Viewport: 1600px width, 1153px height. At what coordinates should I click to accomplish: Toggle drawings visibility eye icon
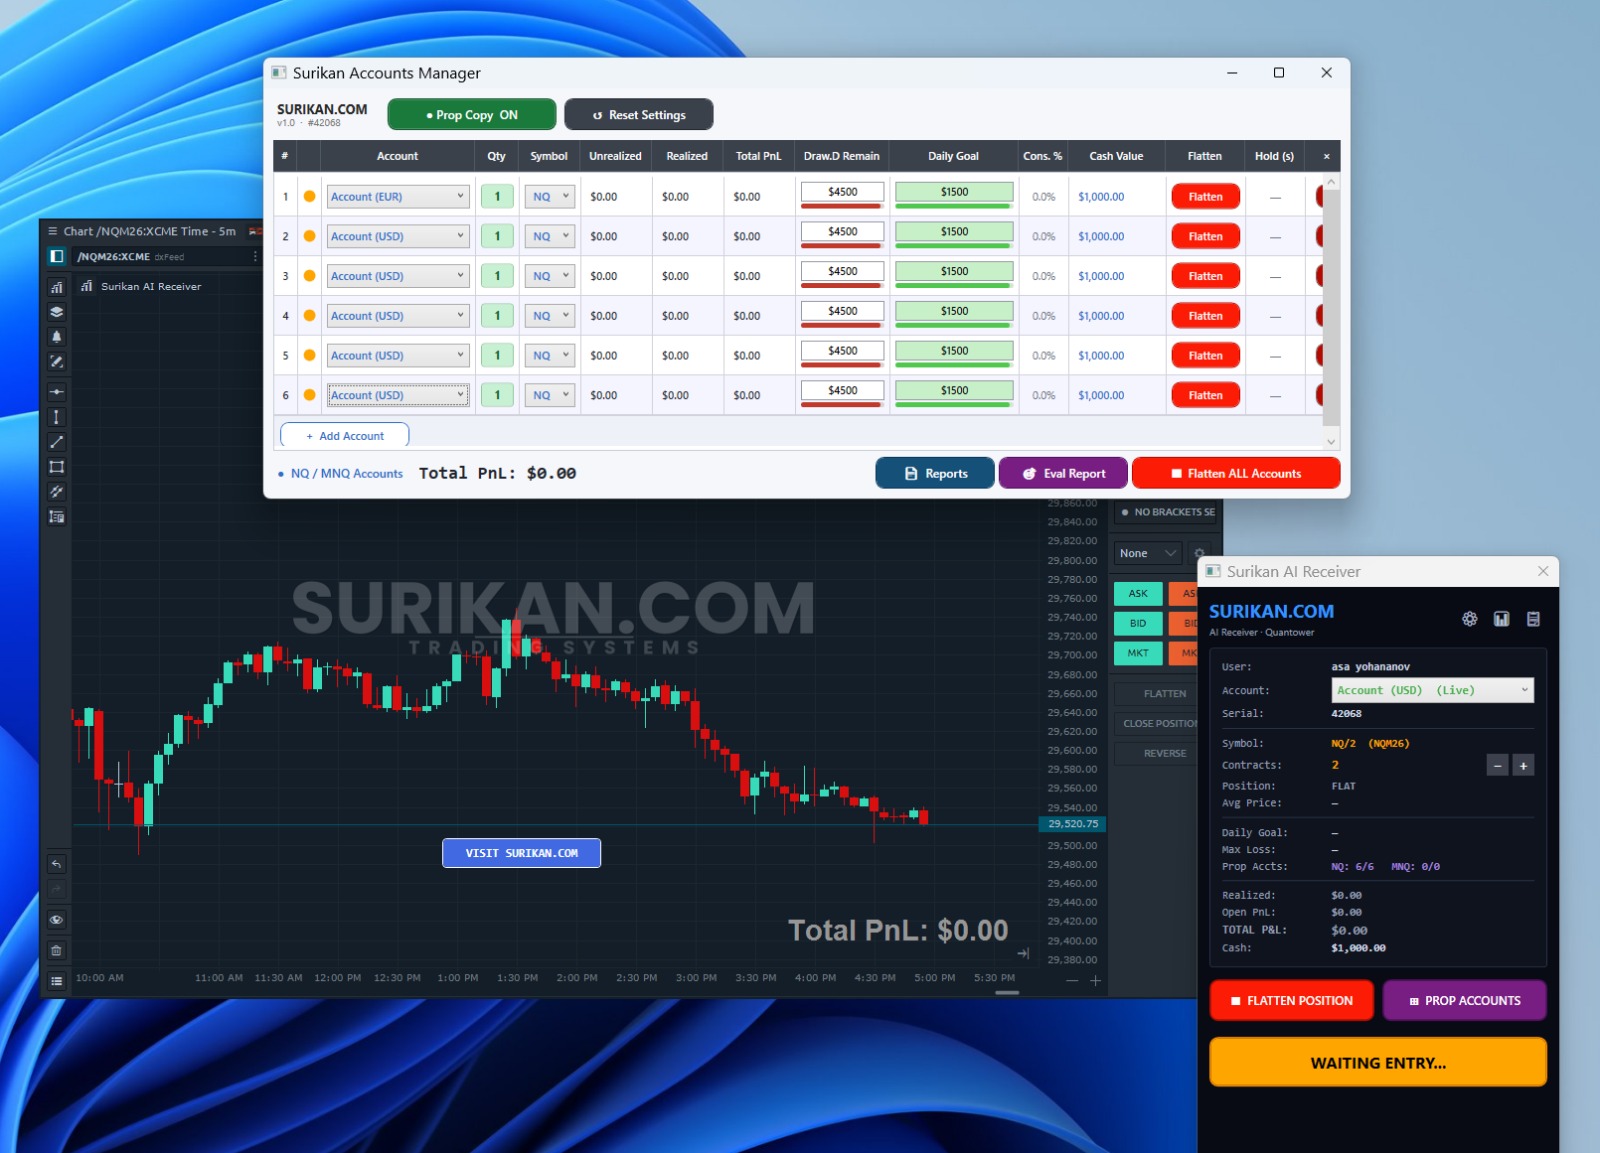(57, 920)
